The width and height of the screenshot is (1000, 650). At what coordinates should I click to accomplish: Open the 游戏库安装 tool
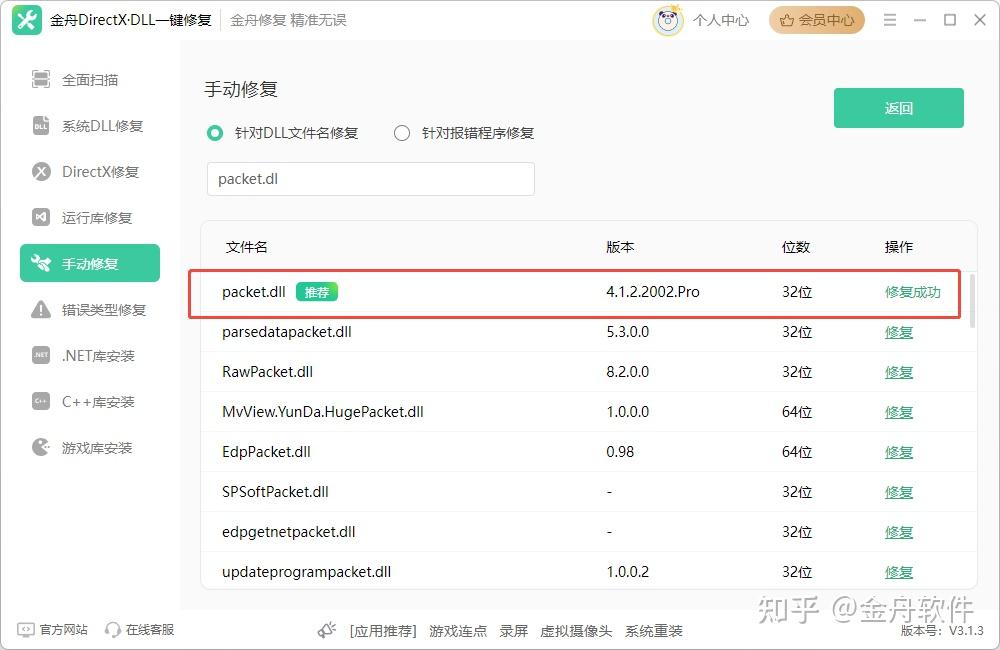(x=90, y=447)
